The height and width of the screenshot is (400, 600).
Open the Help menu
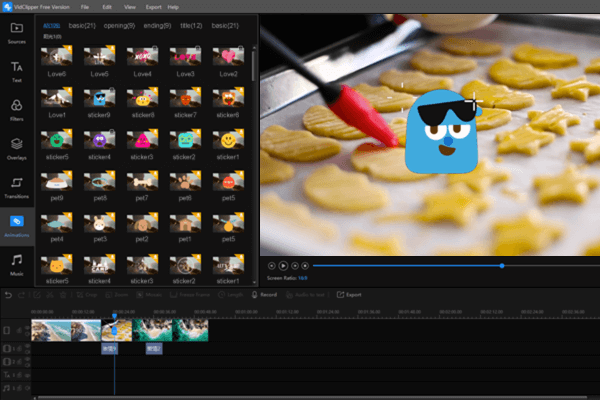(x=173, y=7)
